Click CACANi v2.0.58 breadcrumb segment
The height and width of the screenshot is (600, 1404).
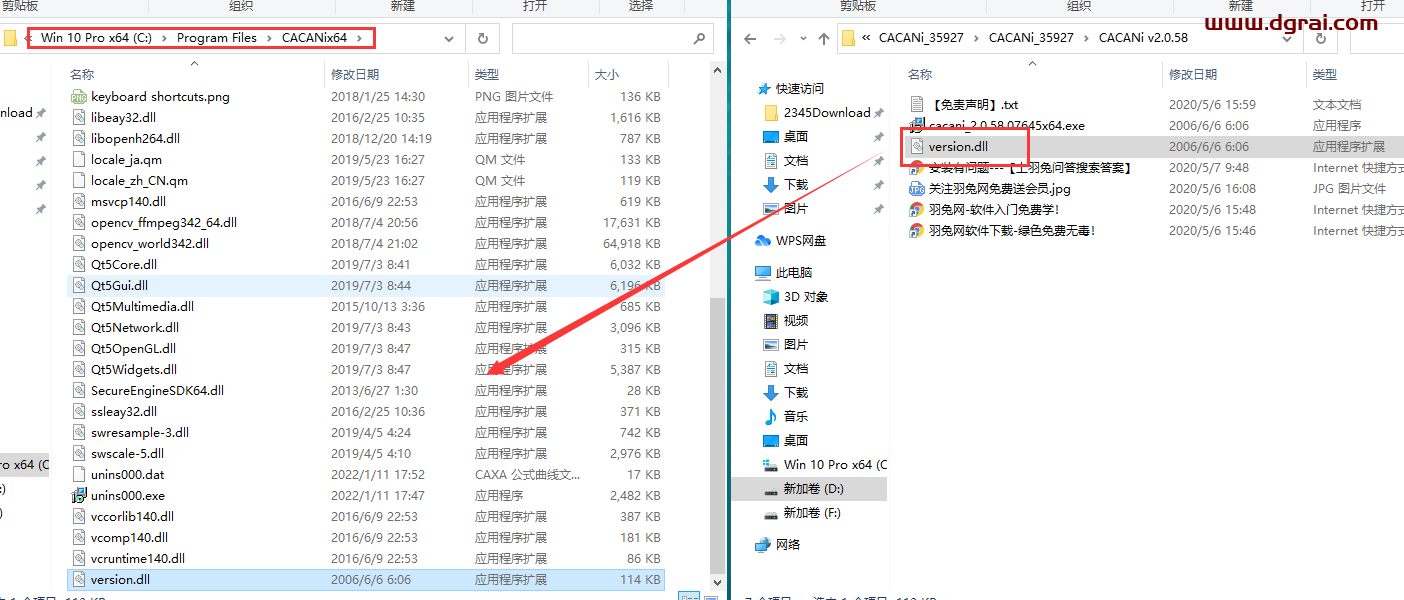coord(1143,38)
